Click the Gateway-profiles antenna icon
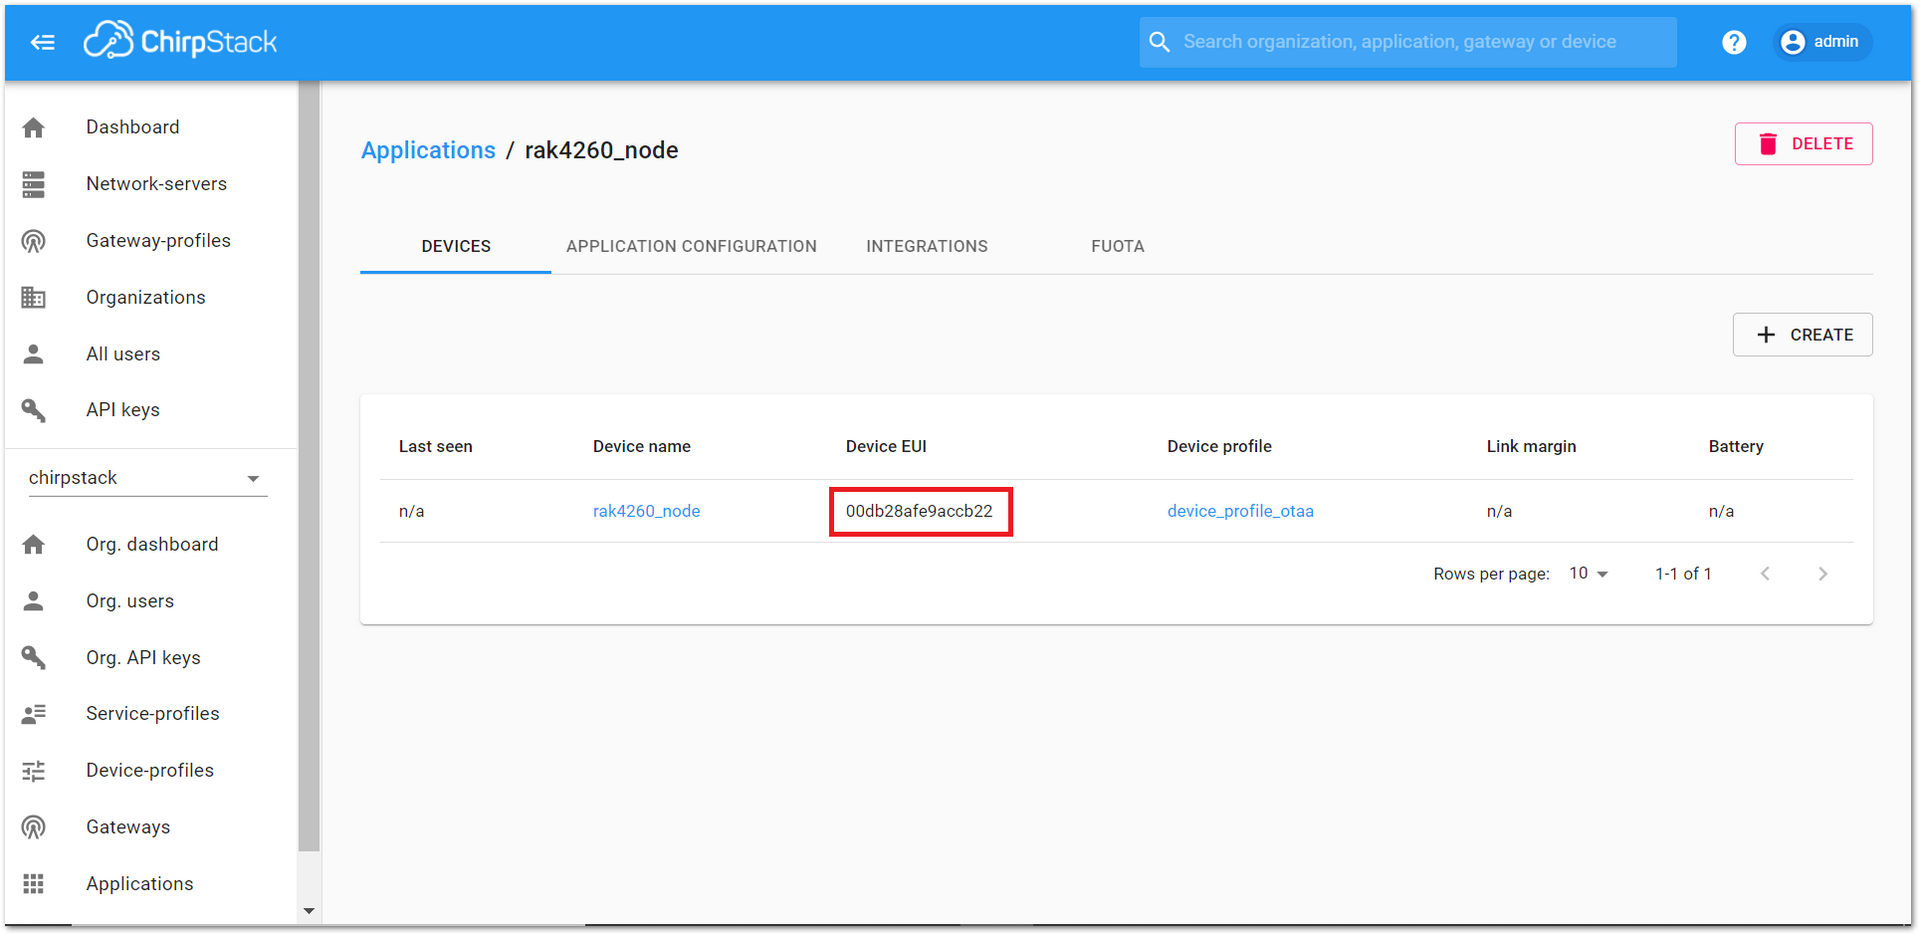This screenshot has width=1920, height=935. coord(34,241)
